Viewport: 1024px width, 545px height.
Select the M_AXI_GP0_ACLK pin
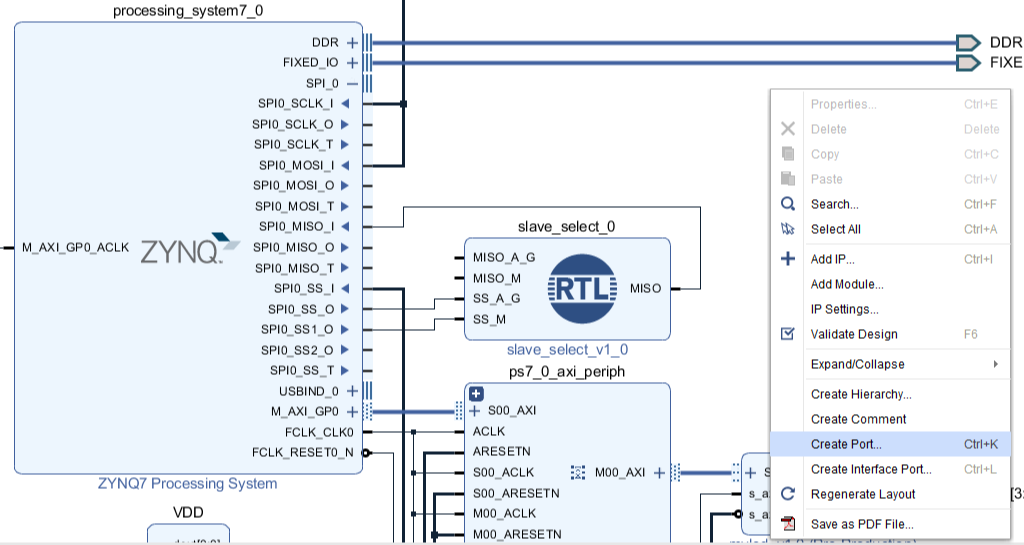[76, 247]
